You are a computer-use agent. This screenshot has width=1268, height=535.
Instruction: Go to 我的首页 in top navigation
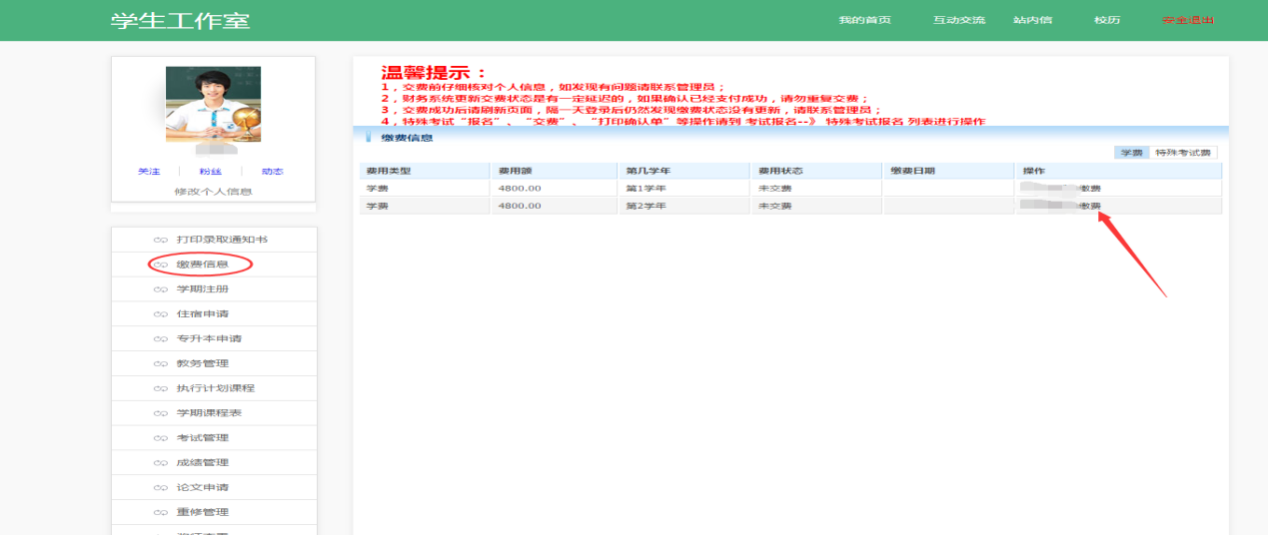click(x=864, y=20)
